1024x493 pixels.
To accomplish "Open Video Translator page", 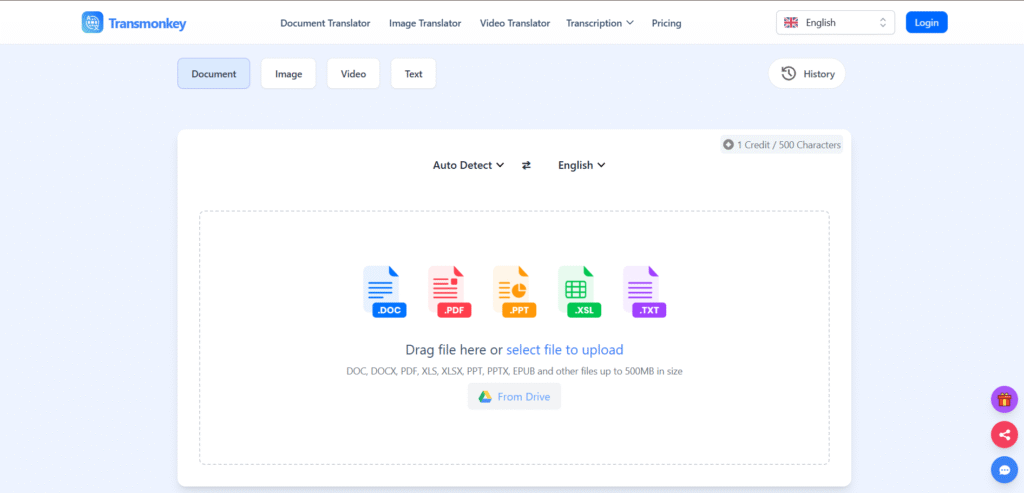I will point(515,23).
